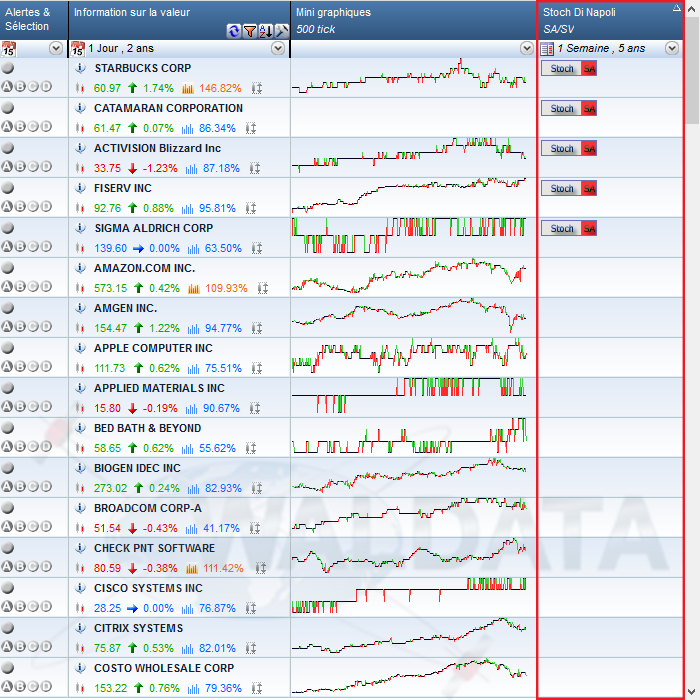Open info icon for BIOGEN IDEC INC

80,468
